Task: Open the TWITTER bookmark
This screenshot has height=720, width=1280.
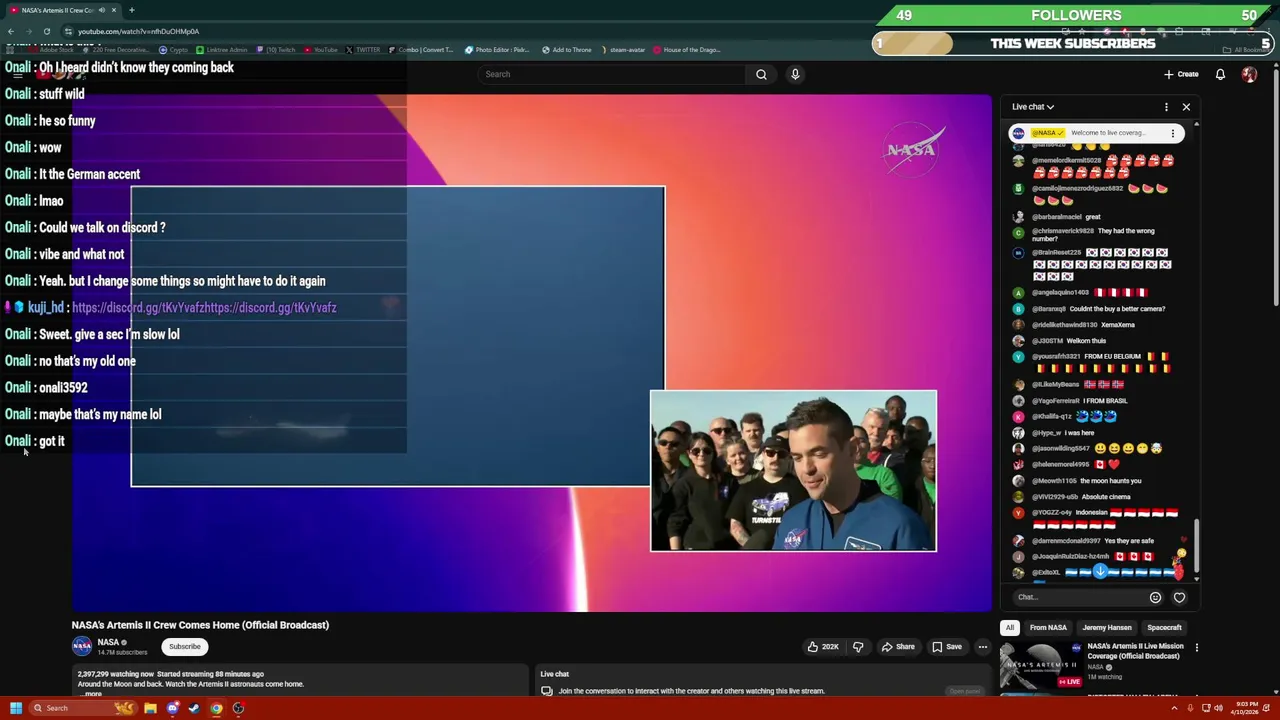Action: pos(363,50)
